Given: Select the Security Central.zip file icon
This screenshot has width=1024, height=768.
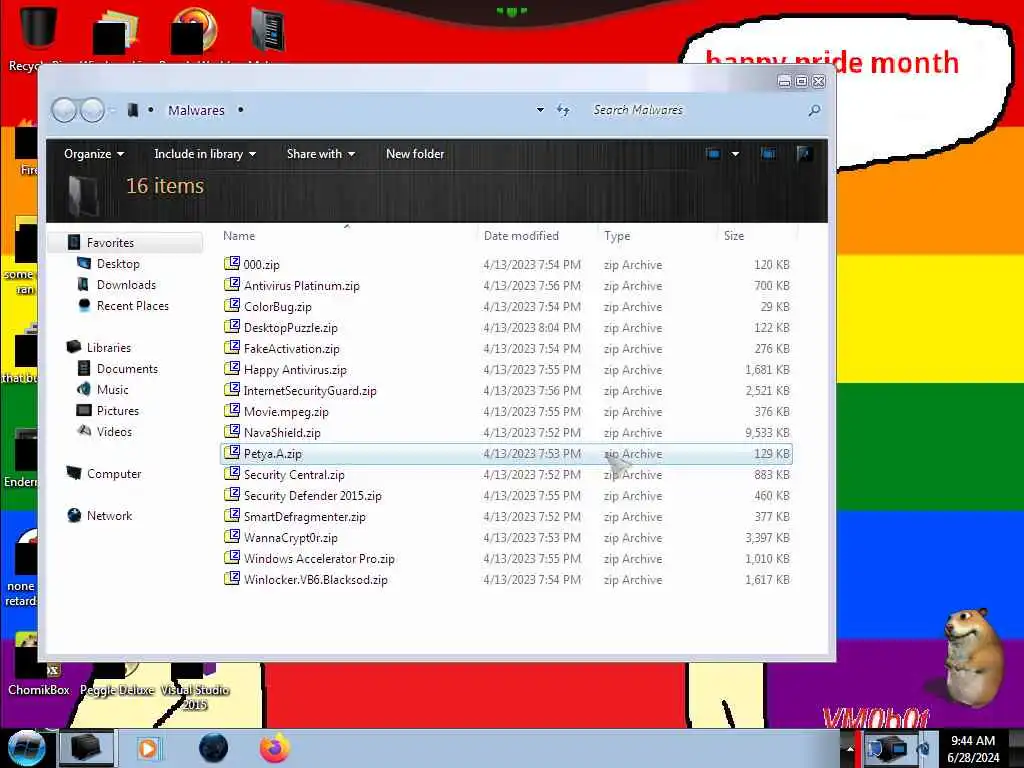Looking at the screenshot, I should click(232, 474).
